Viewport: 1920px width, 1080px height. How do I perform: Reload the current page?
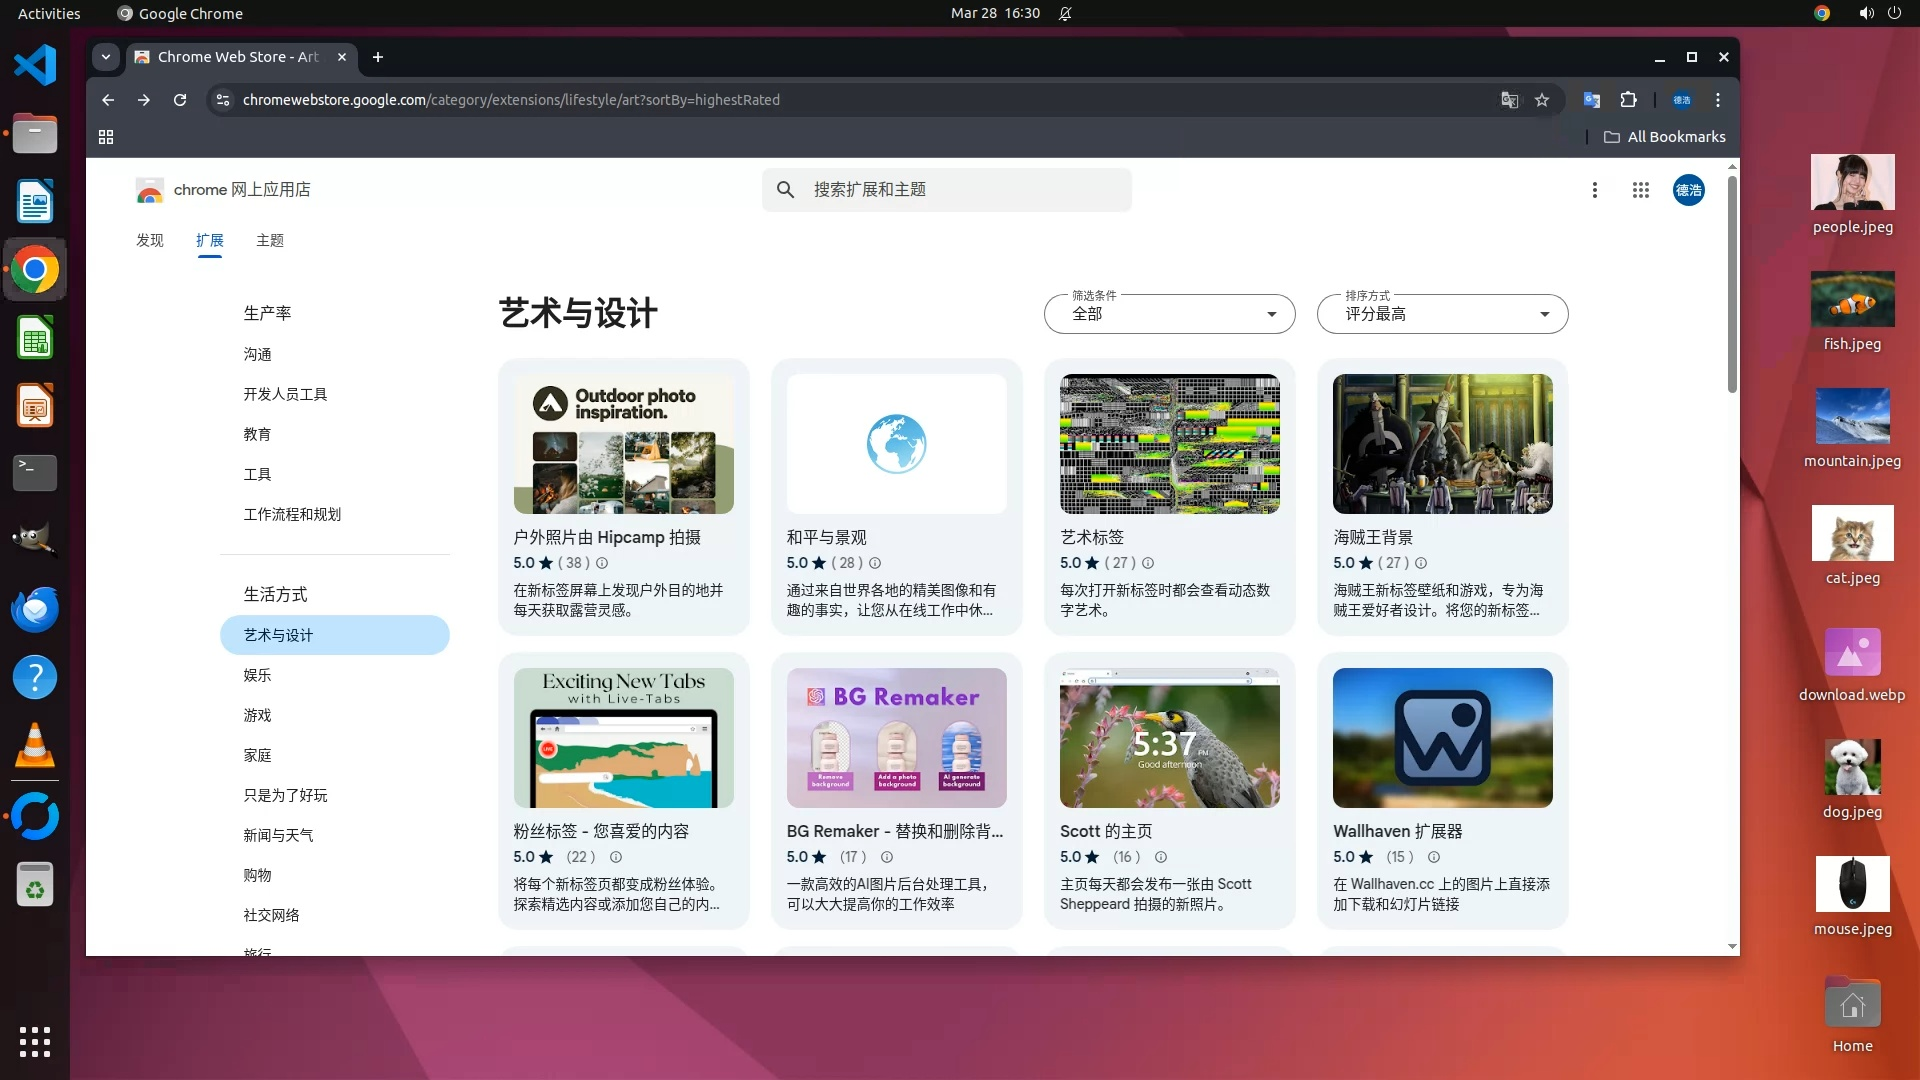[180, 100]
